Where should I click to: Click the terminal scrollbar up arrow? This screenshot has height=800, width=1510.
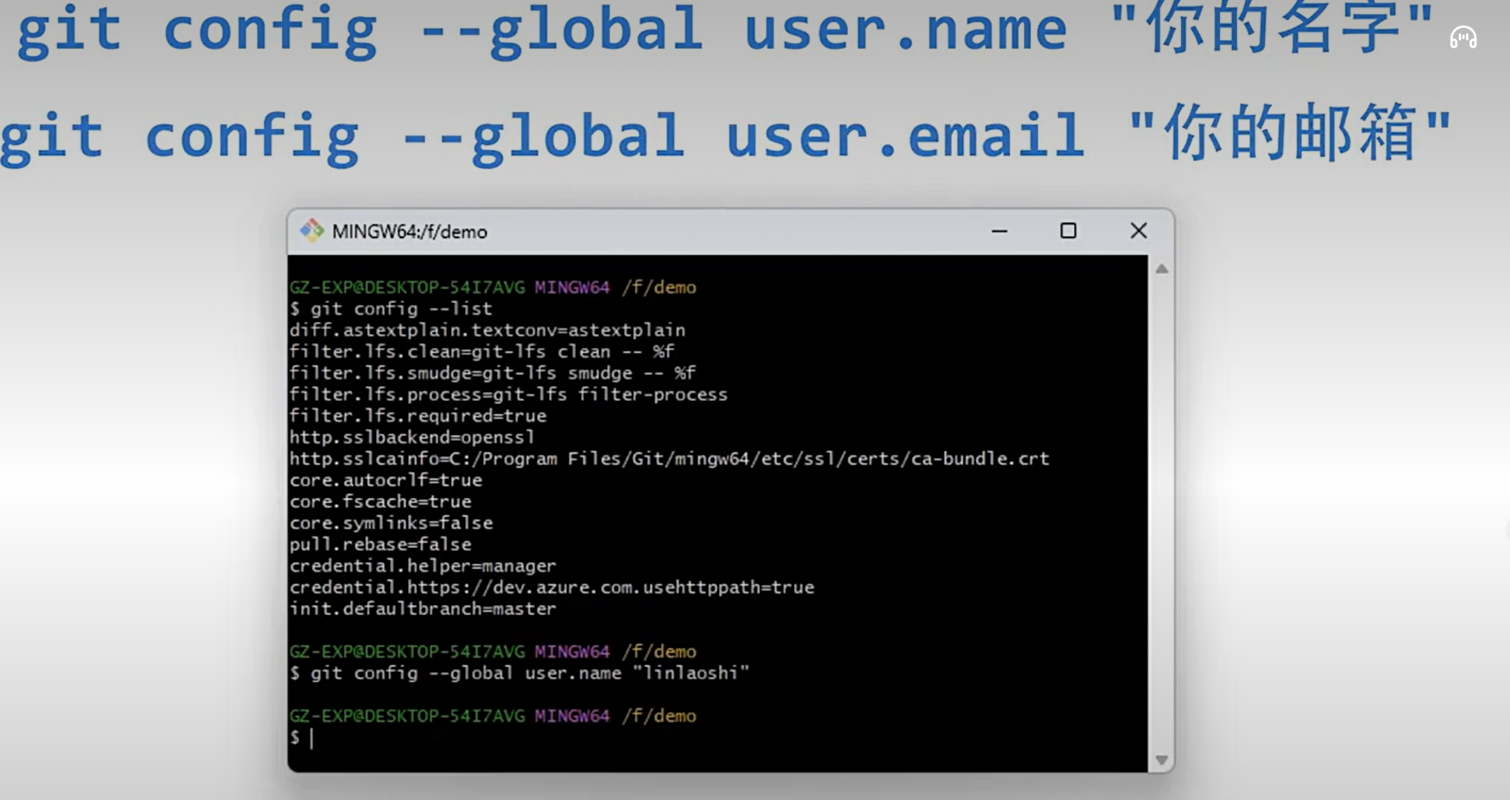pyautogui.click(x=1161, y=269)
